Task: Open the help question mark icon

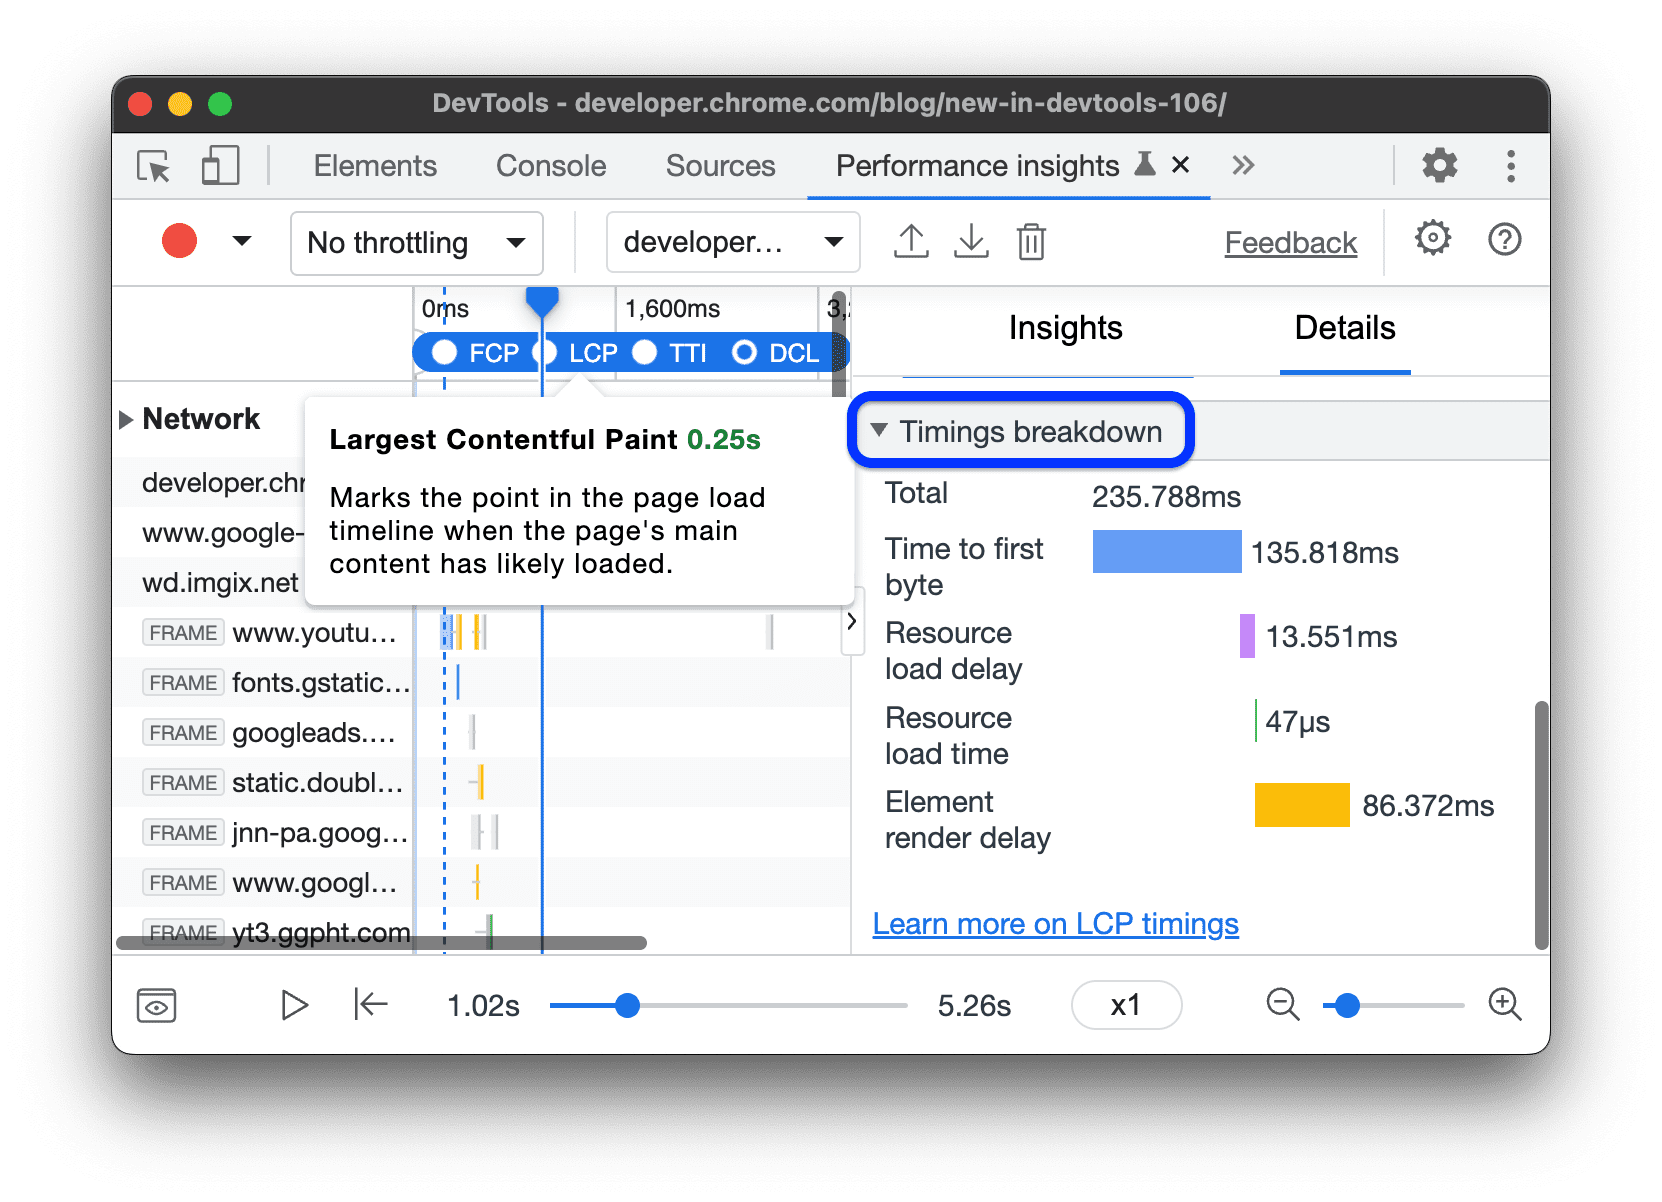Action: pyautogui.click(x=1504, y=240)
